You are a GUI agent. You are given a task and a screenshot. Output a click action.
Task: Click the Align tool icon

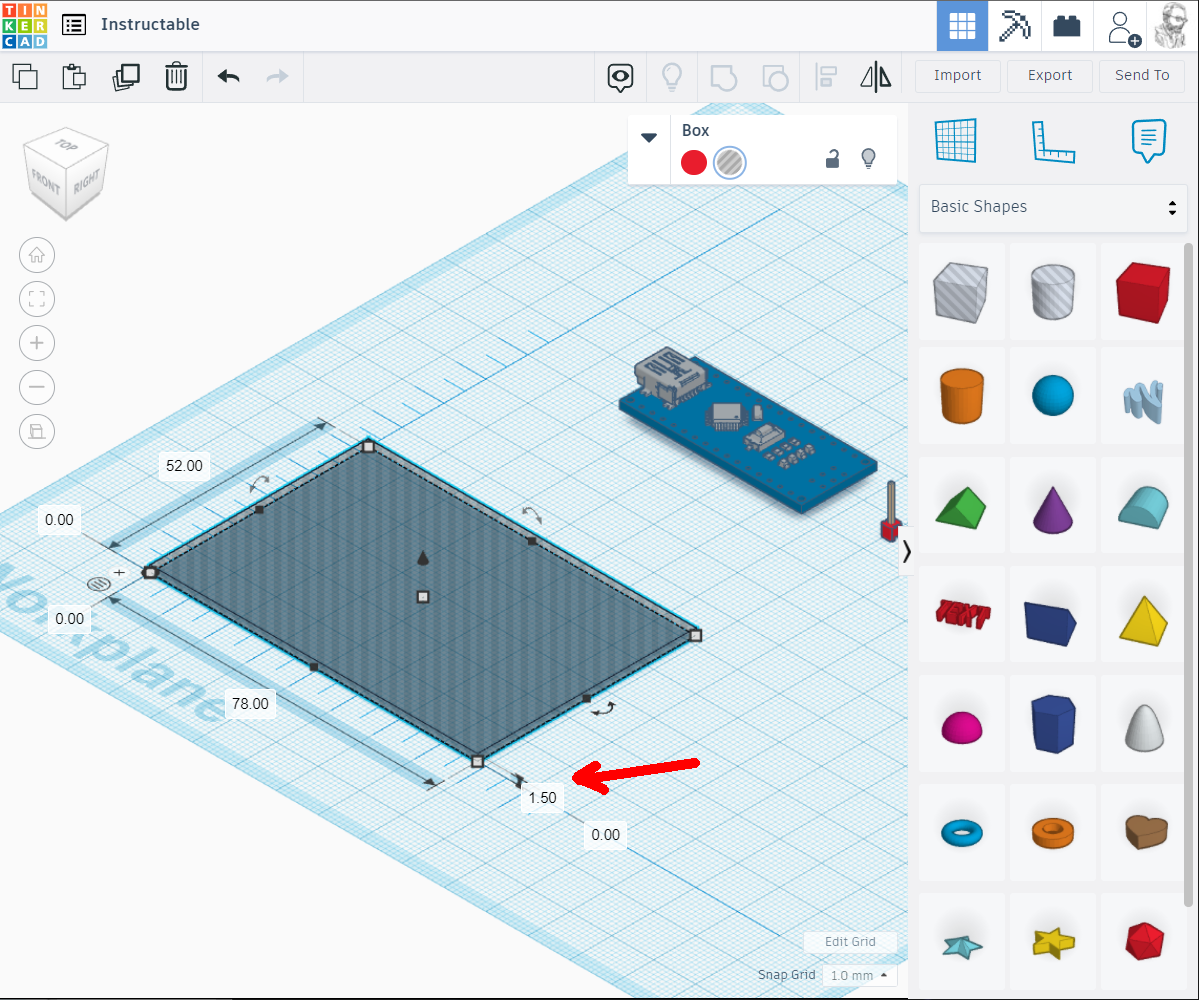[x=826, y=77]
